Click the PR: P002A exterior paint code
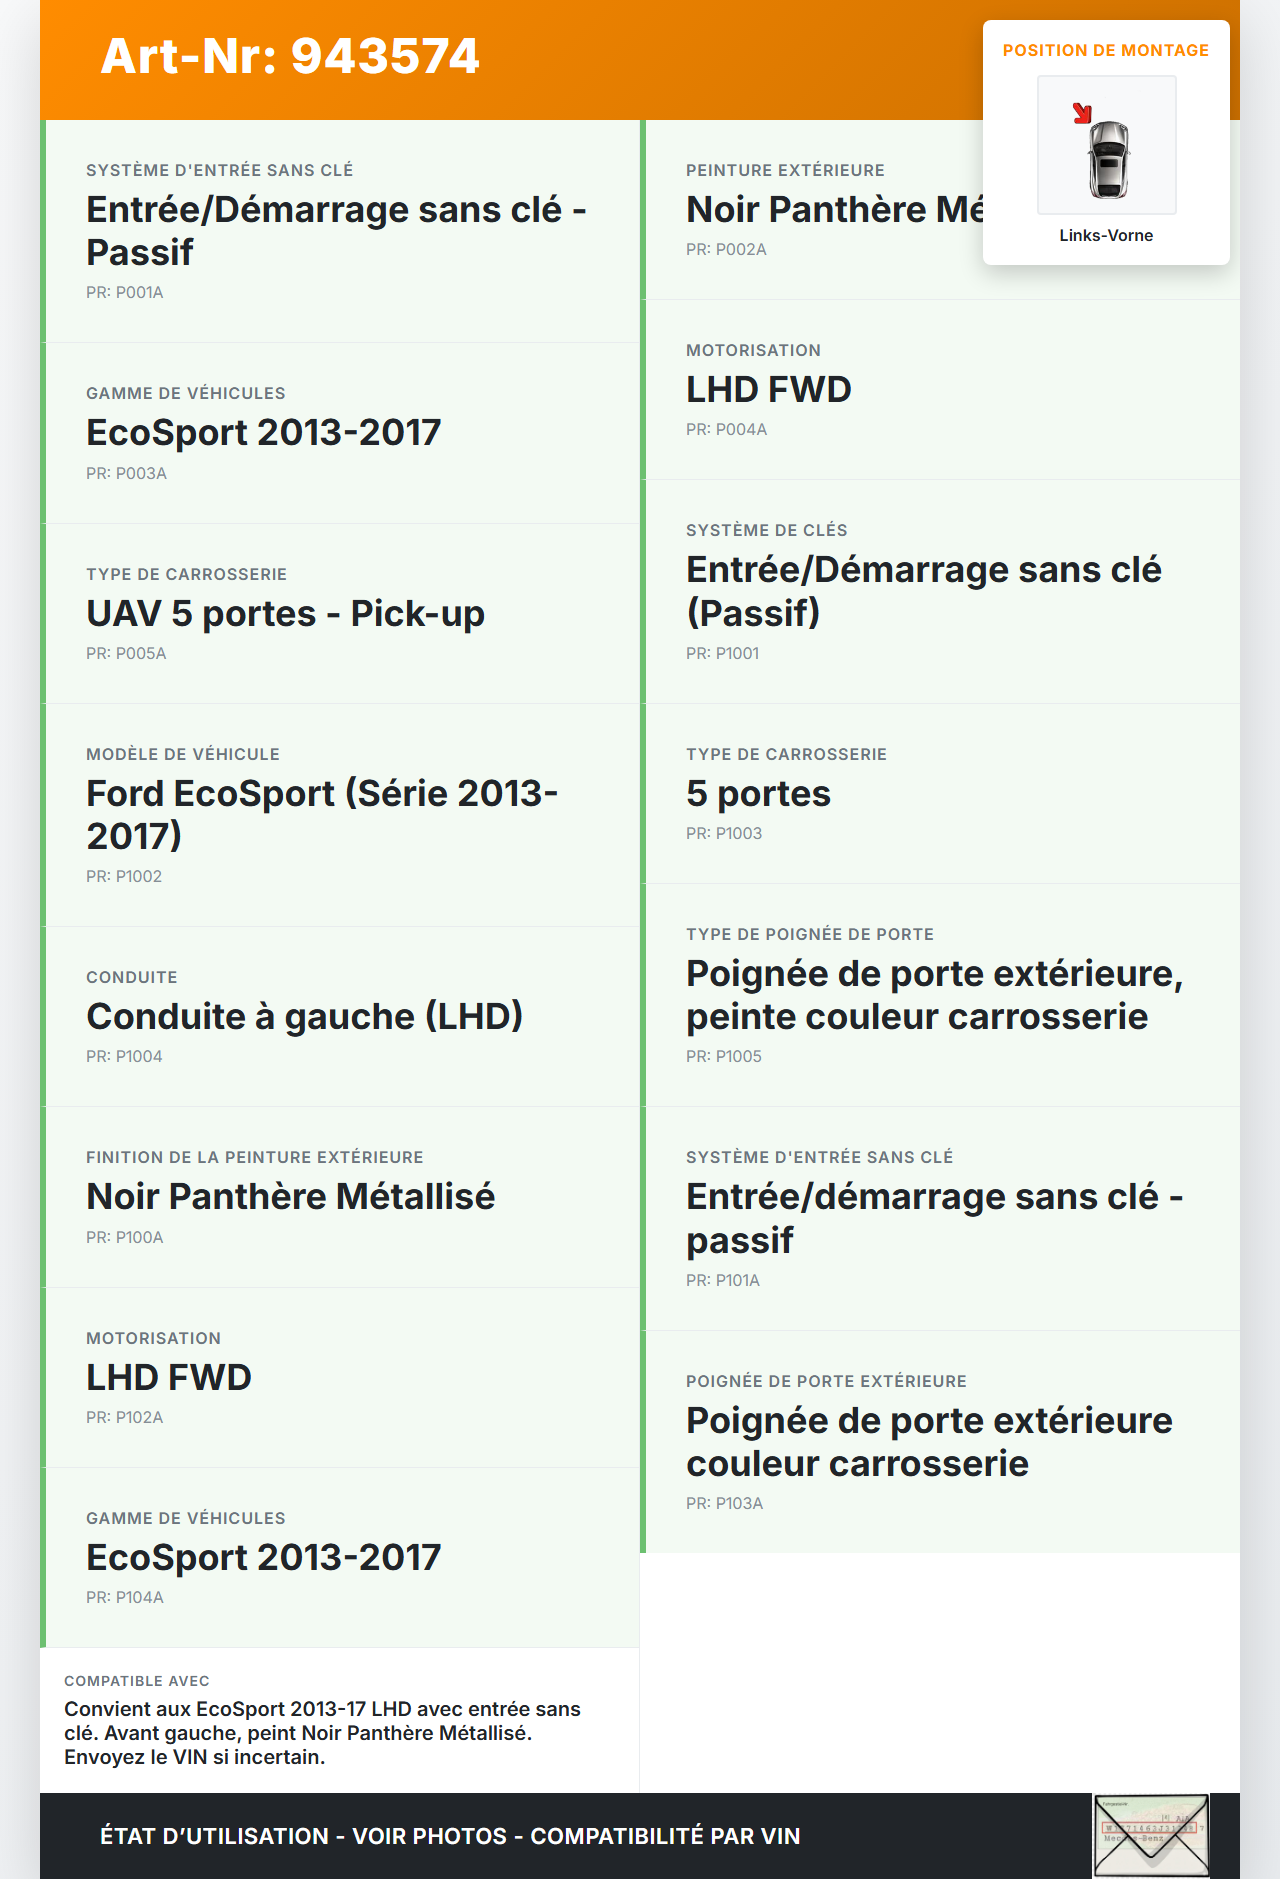1280x1879 pixels. (726, 249)
